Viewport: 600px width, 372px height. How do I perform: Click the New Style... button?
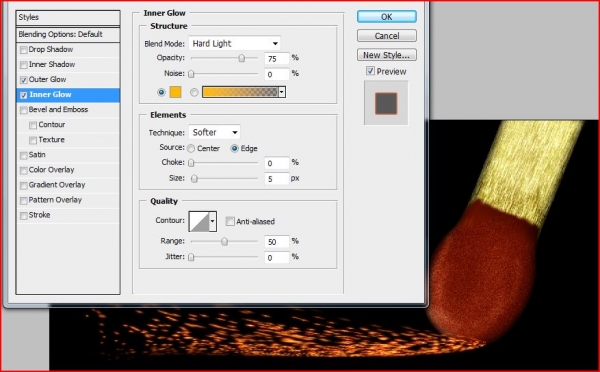pos(386,55)
